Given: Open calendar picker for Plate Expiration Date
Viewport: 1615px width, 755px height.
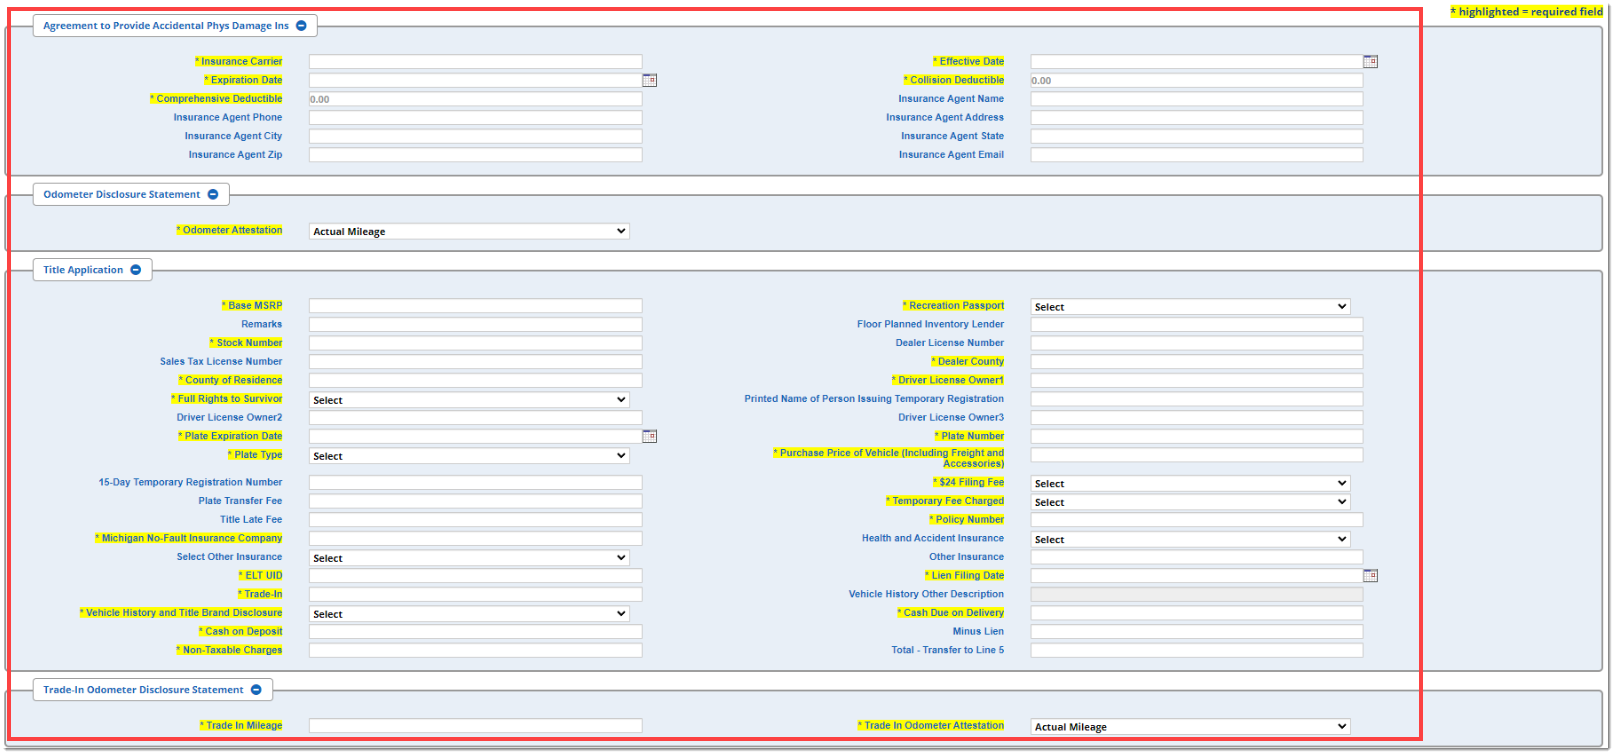Looking at the screenshot, I should coord(650,436).
